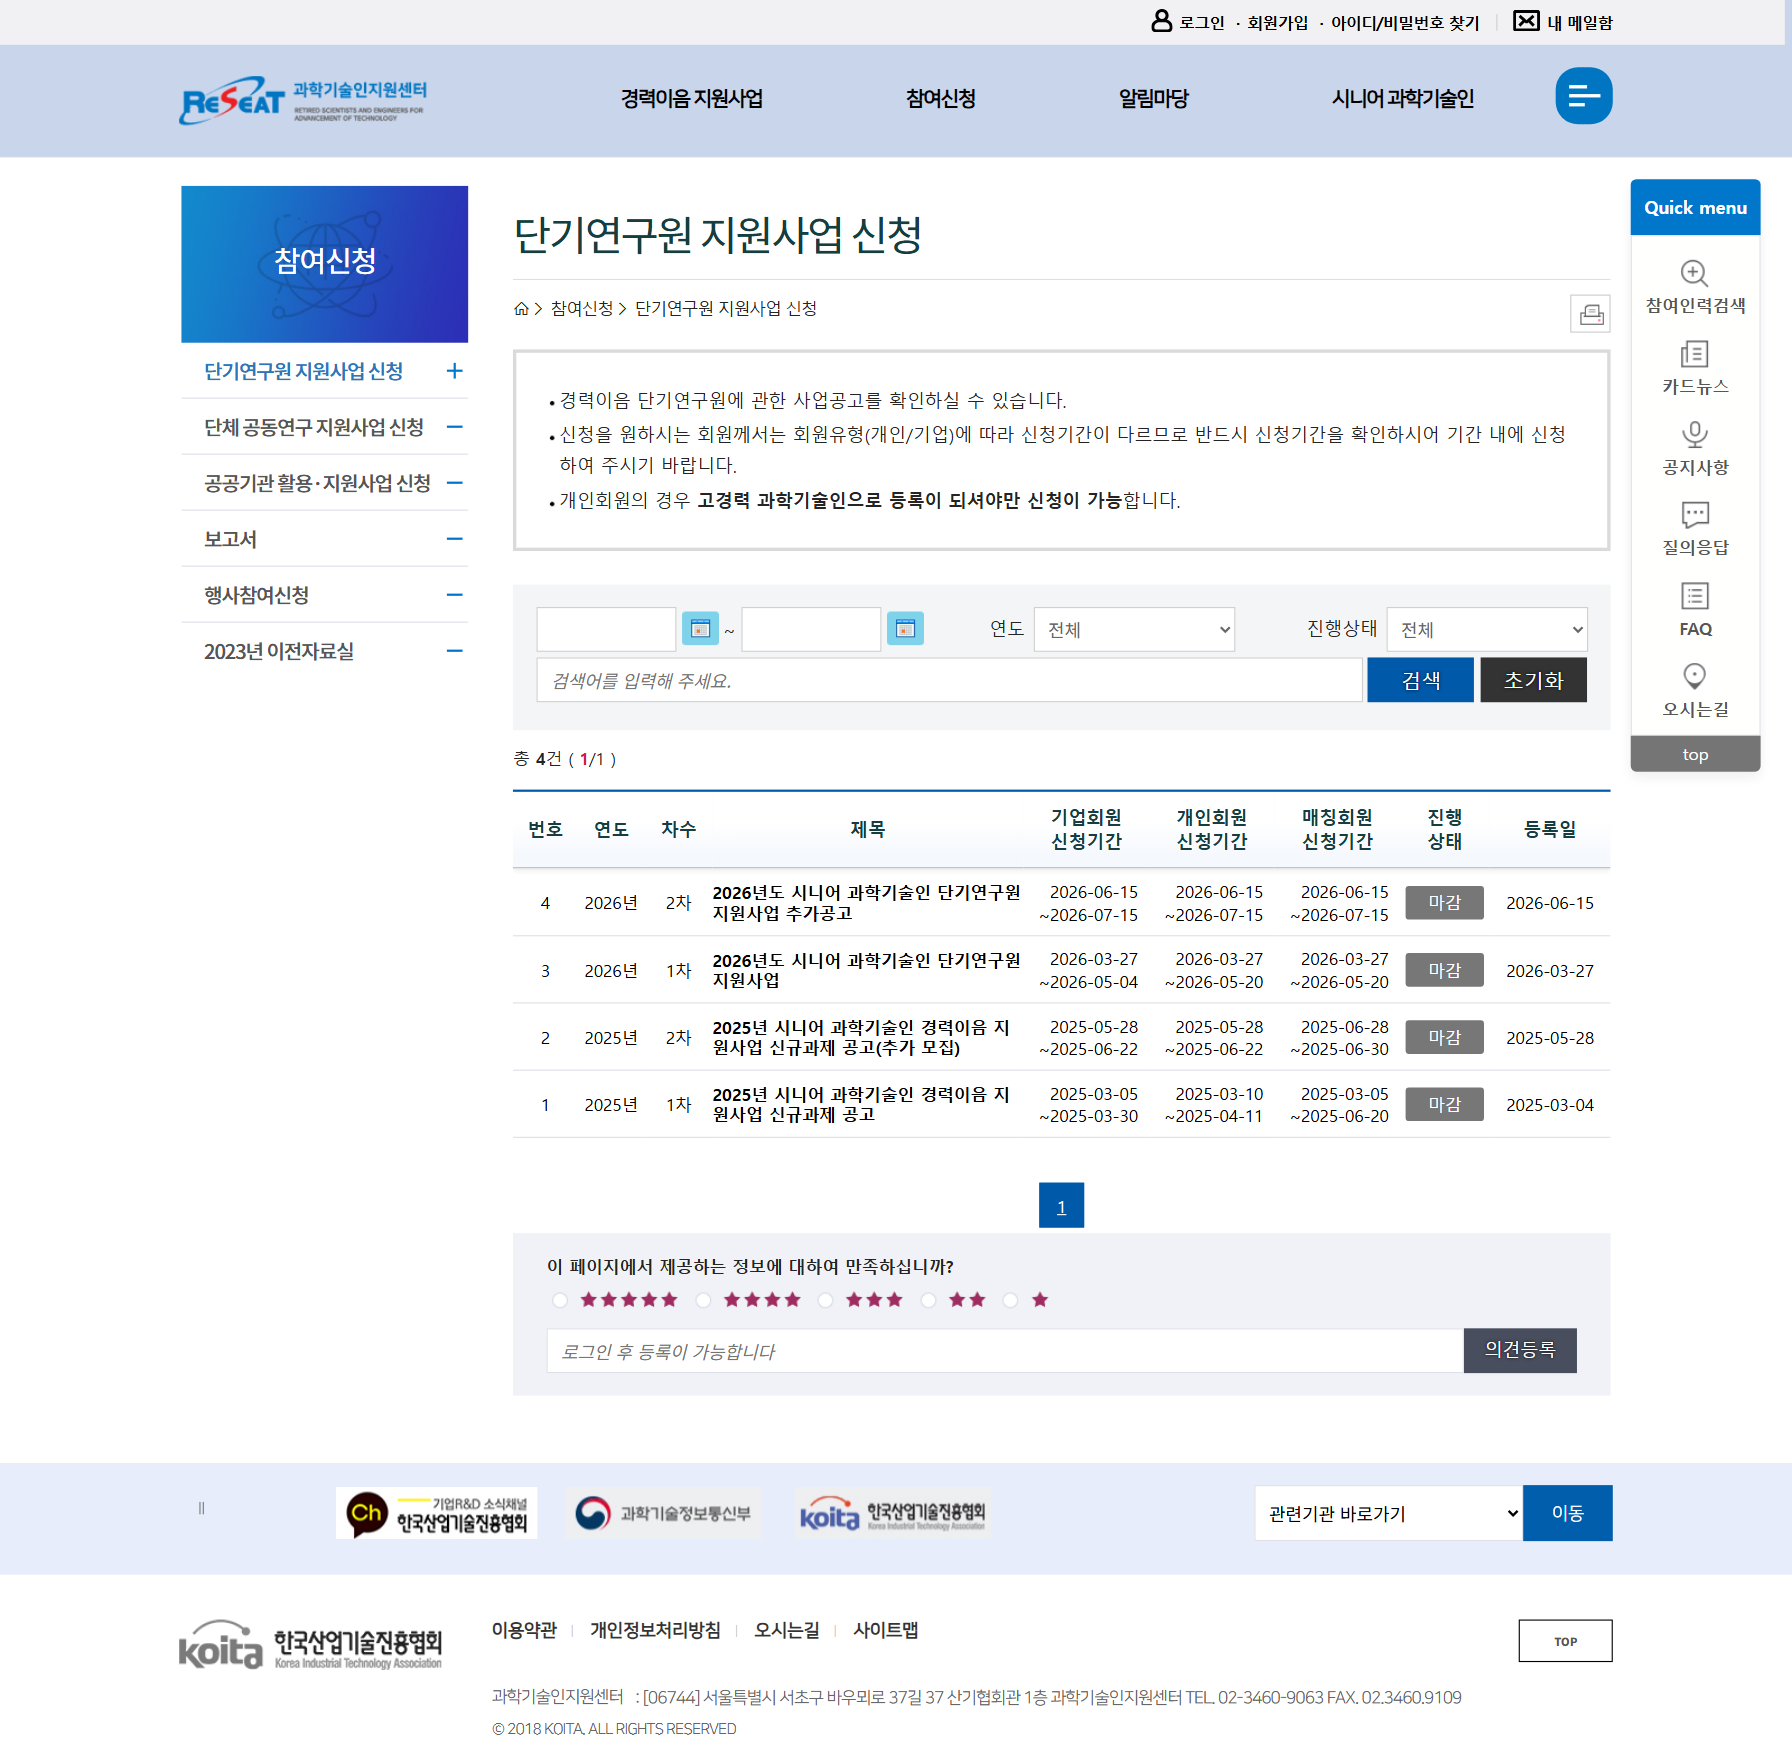Open 공지사항 in the Quick menu
Screen dimensions: 1792x1745
click(1695, 448)
